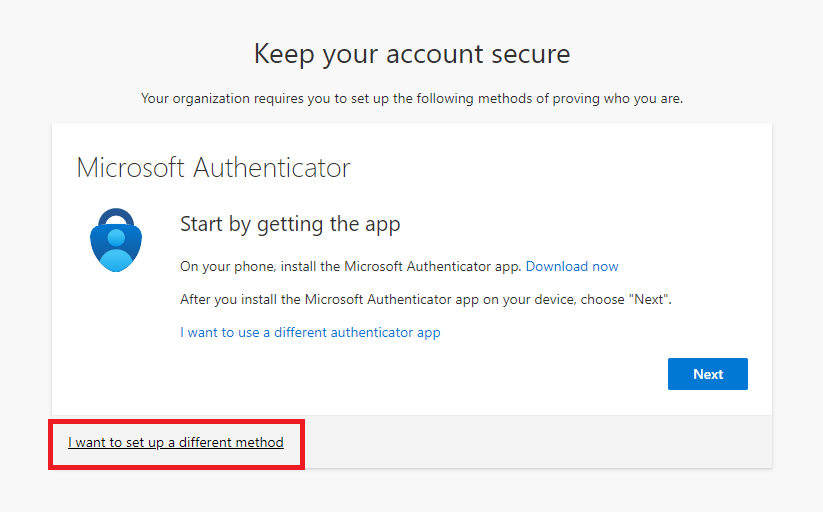Click the lock shackle atop Authenticator icon
823x512 pixels.
[x=116, y=217]
